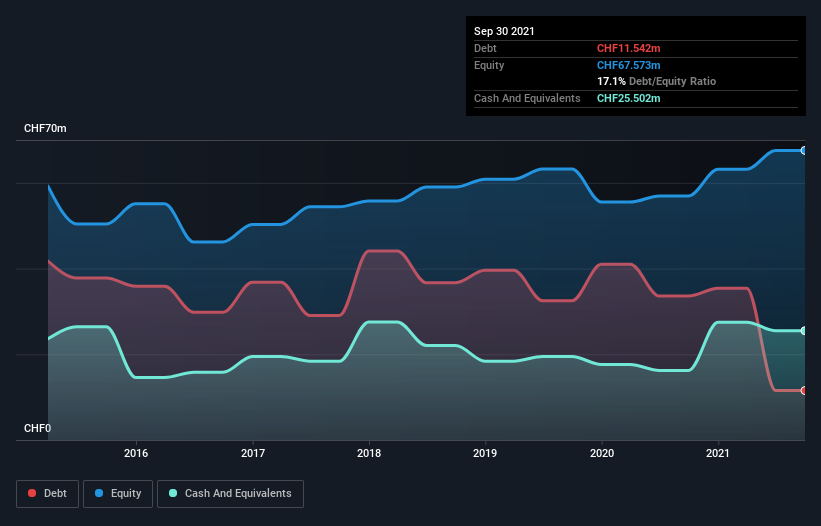821x526 pixels.
Task: Toggle Cash And Equivalents legend button
Action: tap(230, 494)
